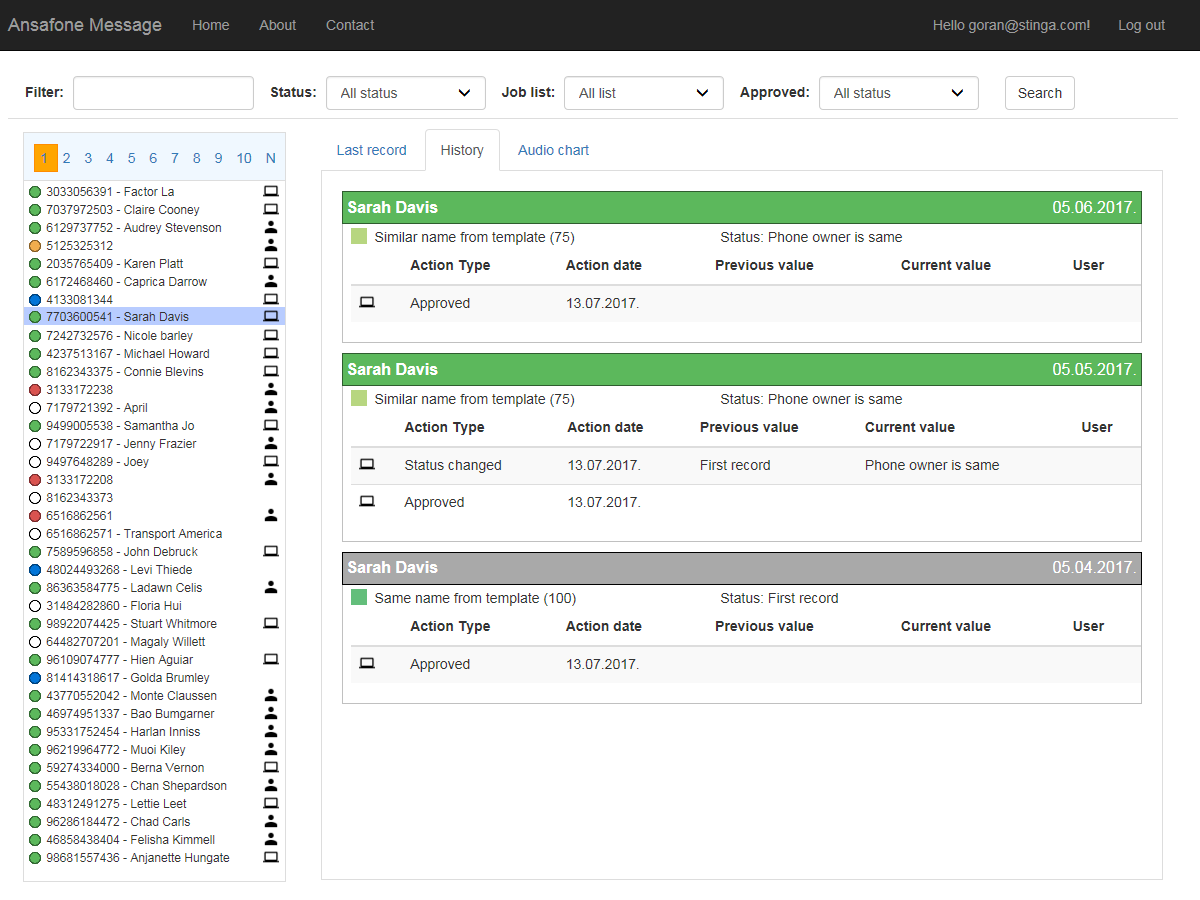Screen dimensions: 1200x900
Task: Click green swatch next to Same name from template
Action: 359,598
